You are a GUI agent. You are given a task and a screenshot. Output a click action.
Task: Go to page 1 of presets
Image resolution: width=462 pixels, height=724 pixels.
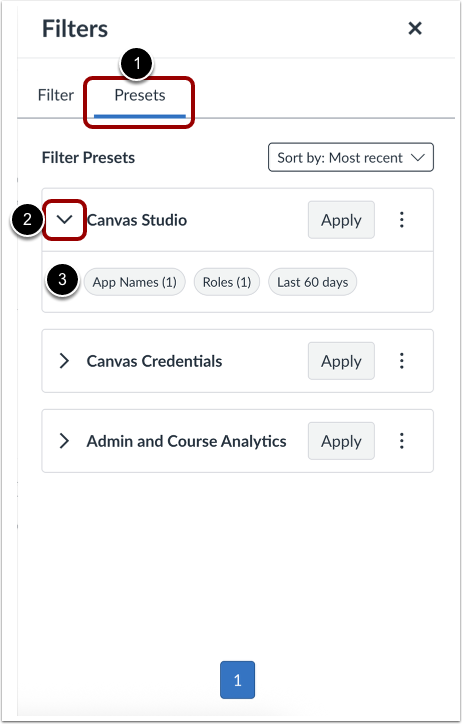(237, 680)
